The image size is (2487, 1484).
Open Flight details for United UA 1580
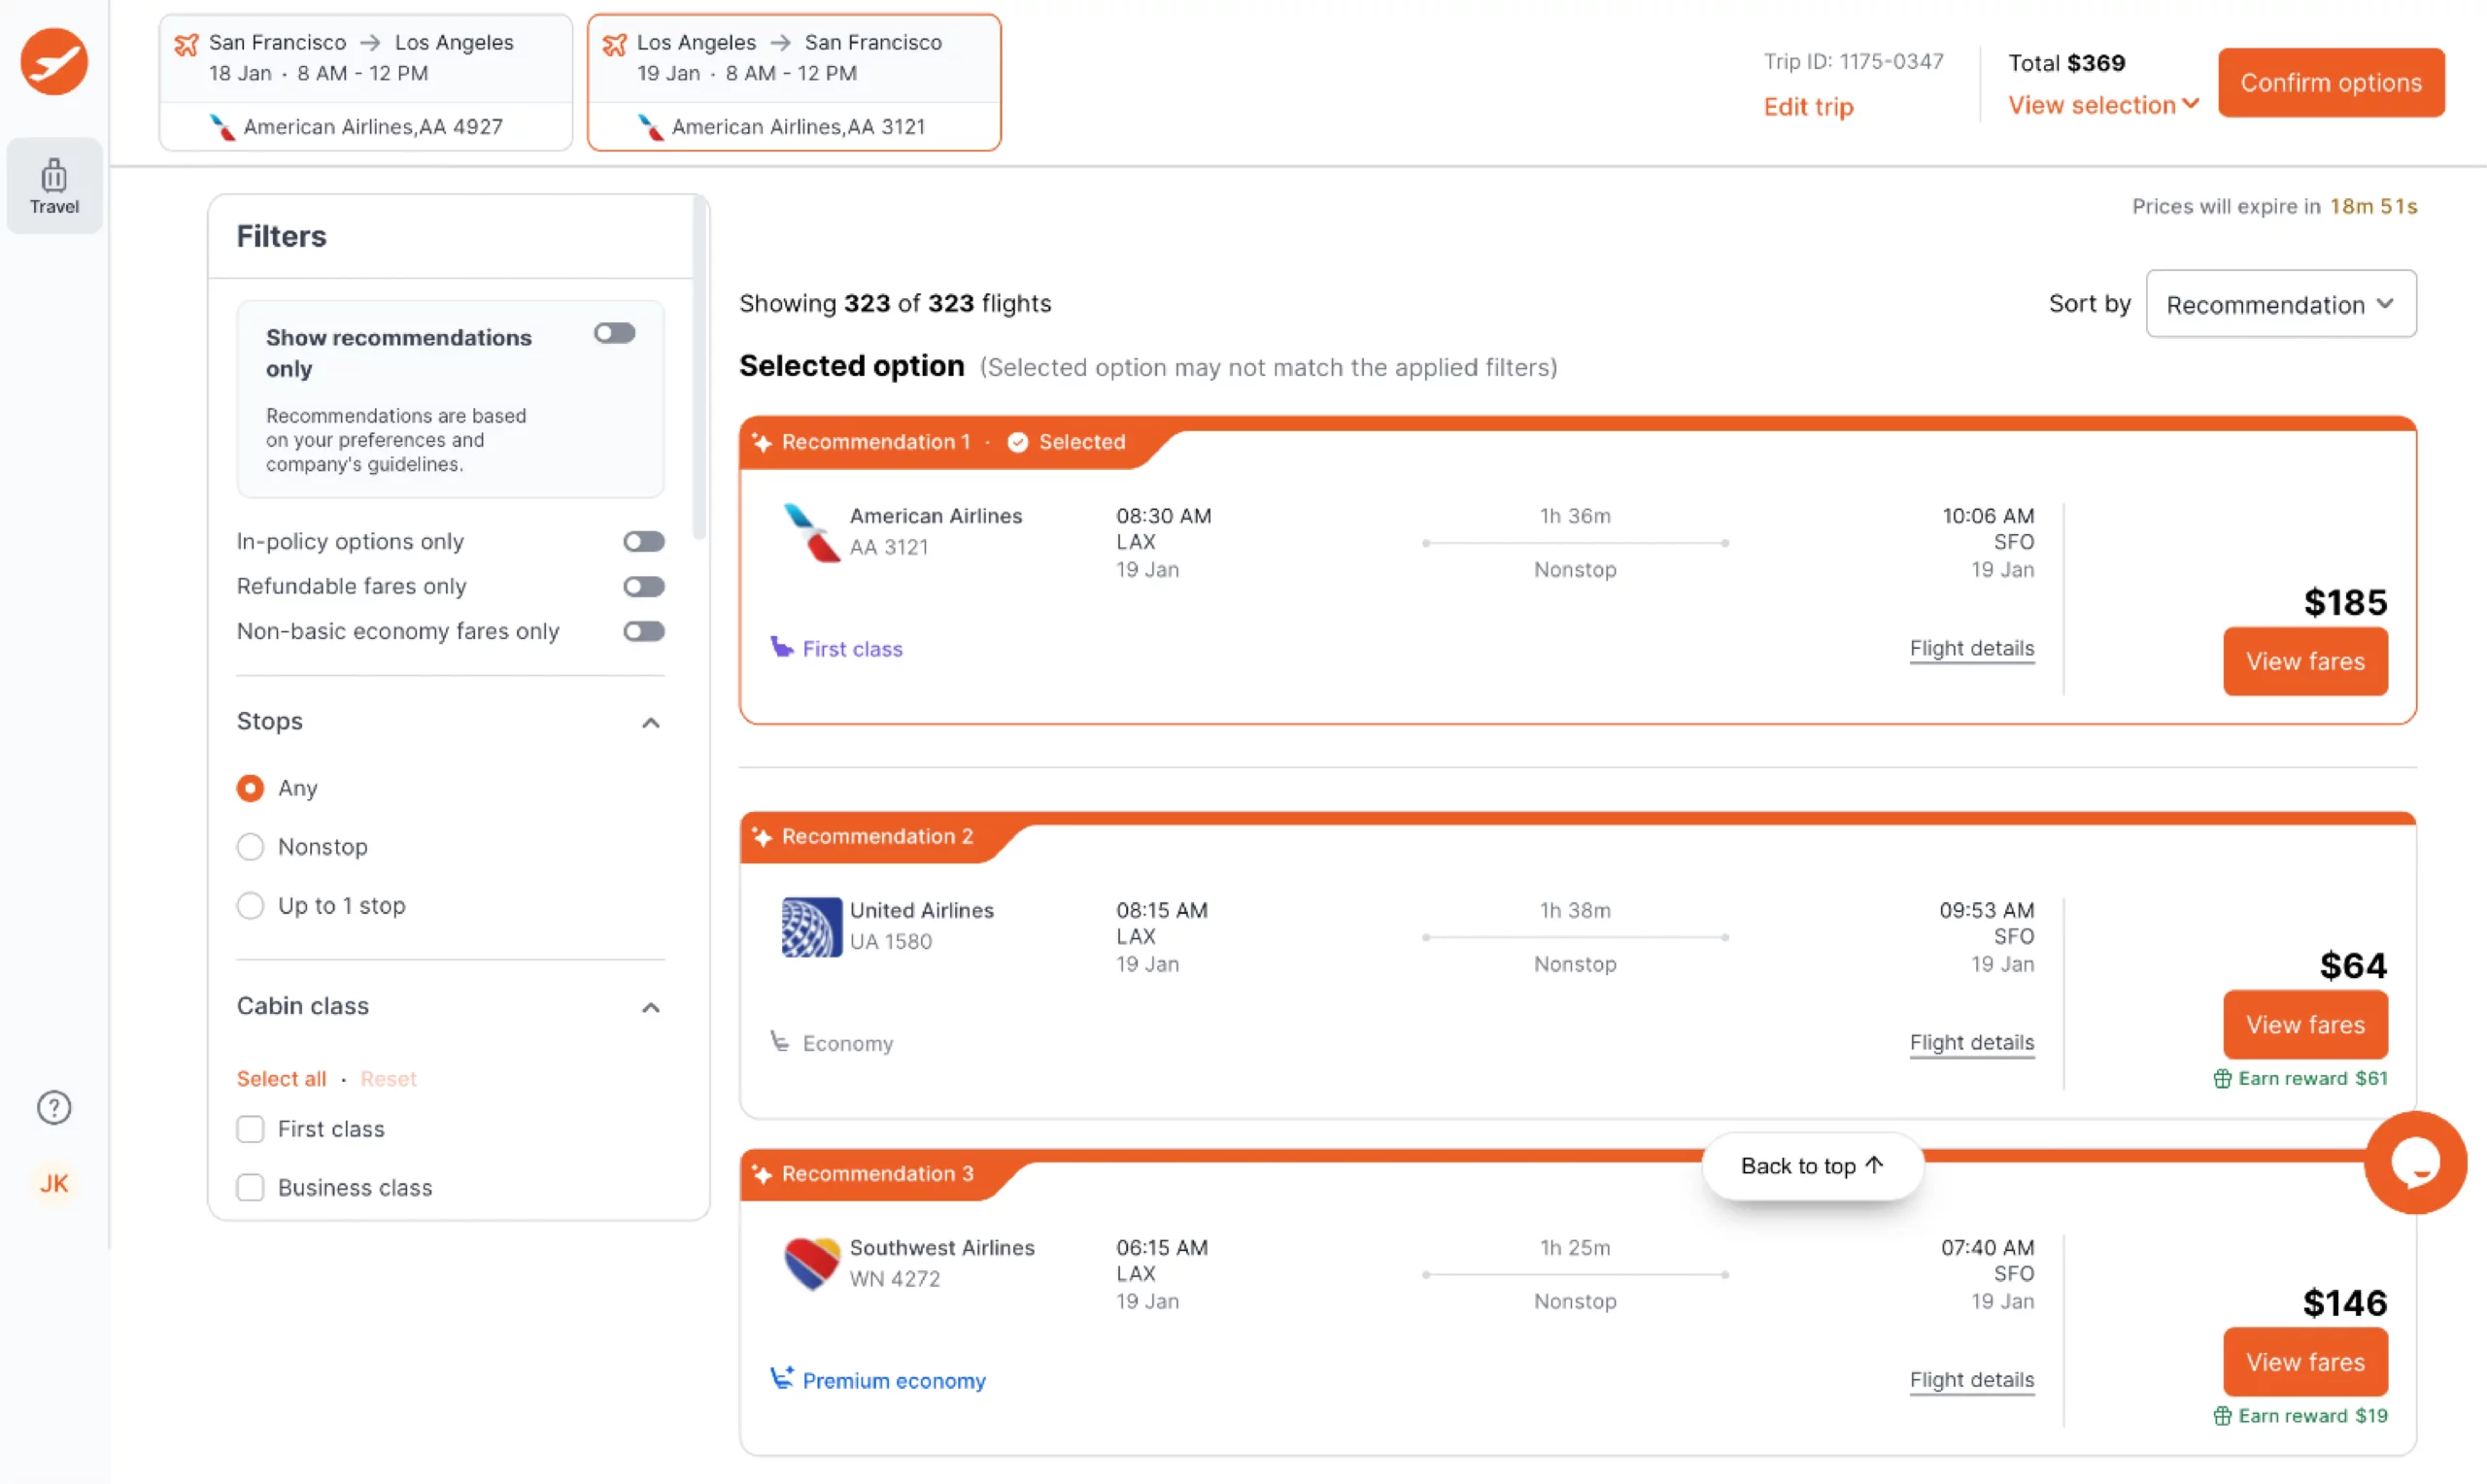(x=1970, y=1042)
